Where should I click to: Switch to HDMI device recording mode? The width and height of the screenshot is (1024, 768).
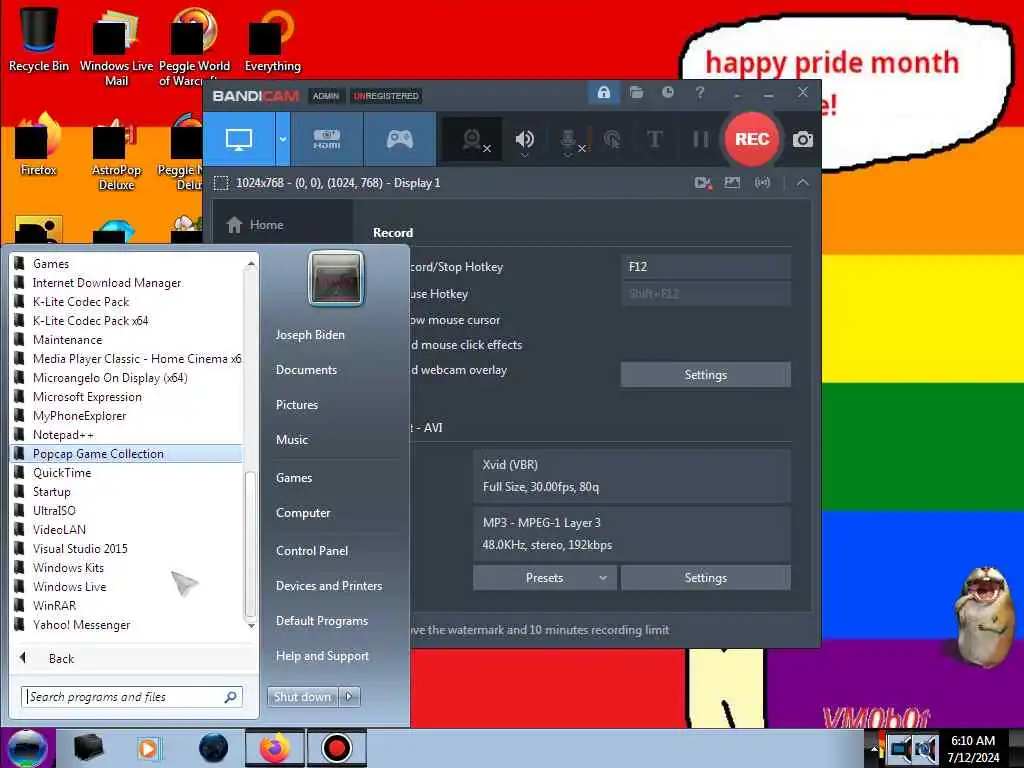(x=327, y=139)
